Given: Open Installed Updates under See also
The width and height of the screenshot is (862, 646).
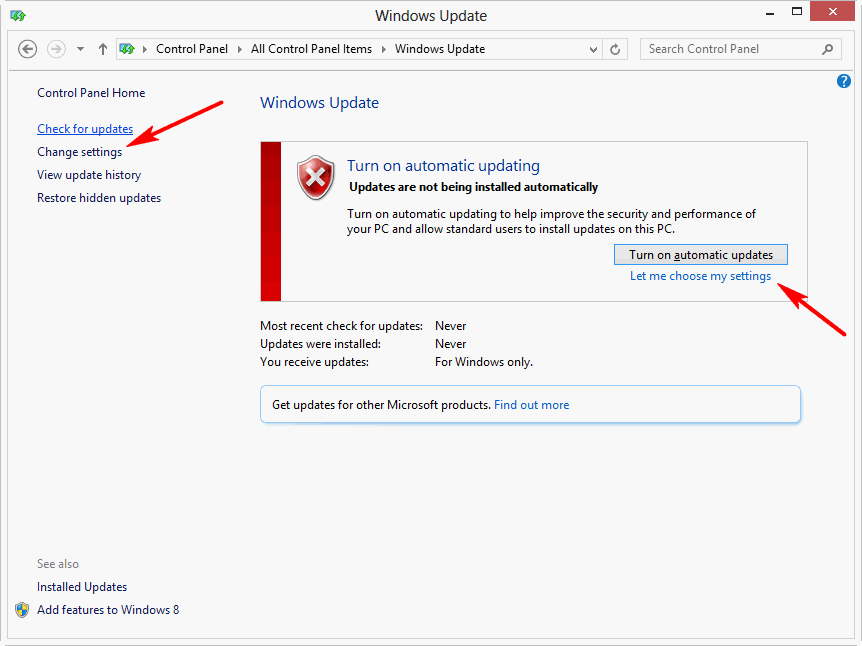Looking at the screenshot, I should click(82, 587).
